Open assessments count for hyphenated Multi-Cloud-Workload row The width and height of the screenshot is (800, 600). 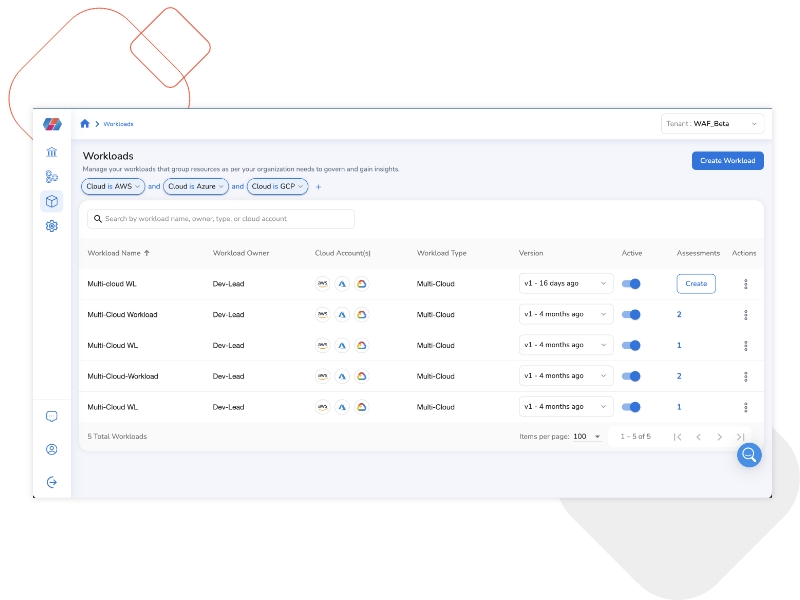point(679,376)
